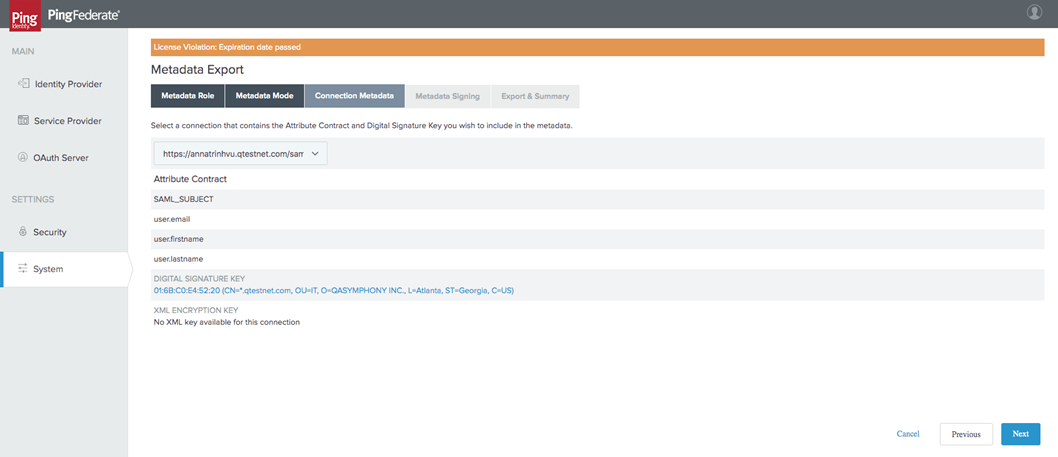
Task: Go to the Metadata Signing tab
Action: (447, 96)
